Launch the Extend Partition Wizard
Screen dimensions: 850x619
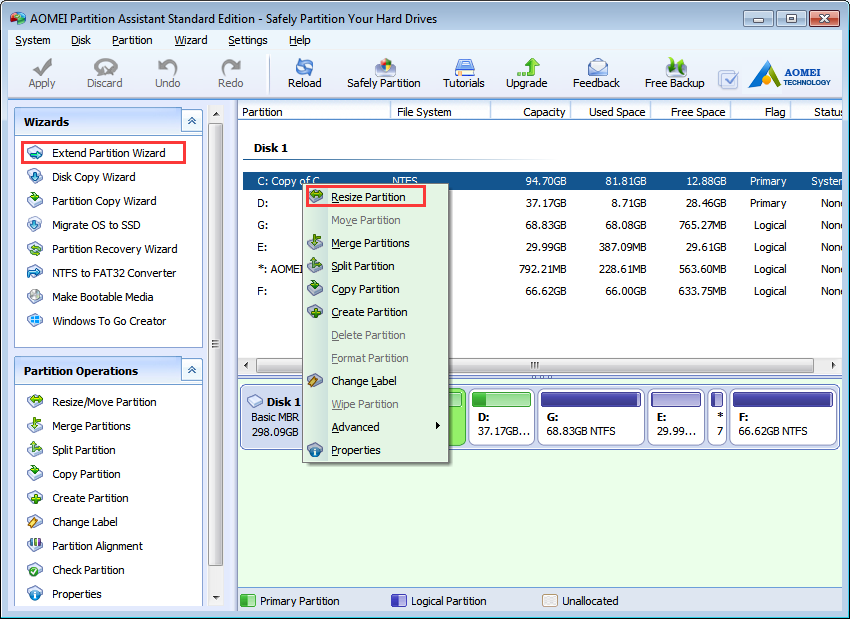click(x=104, y=153)
